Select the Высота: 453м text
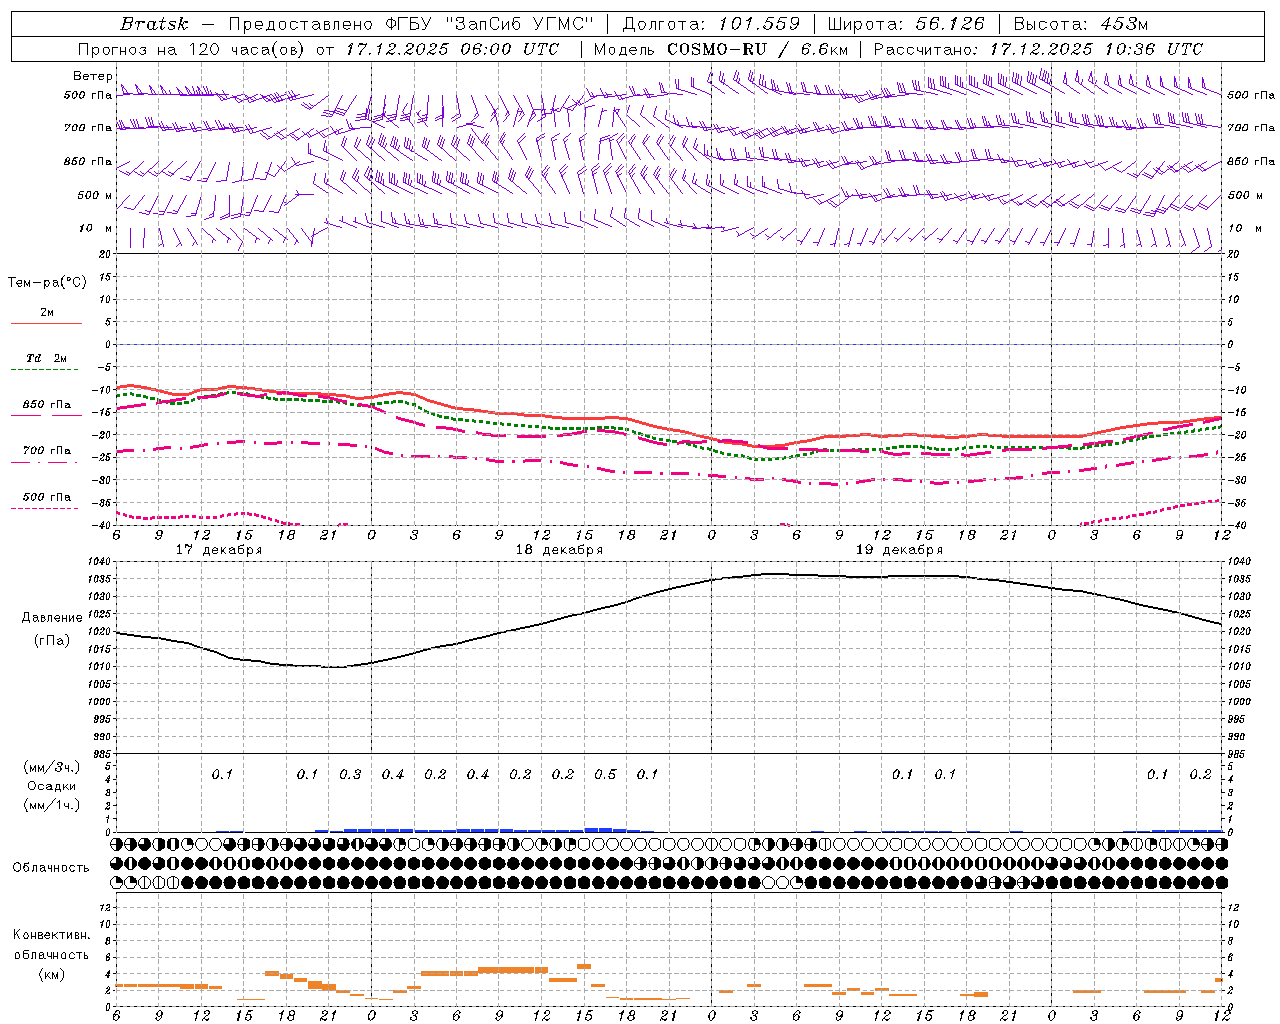1280x1024 pixels. pos(1081,24)
